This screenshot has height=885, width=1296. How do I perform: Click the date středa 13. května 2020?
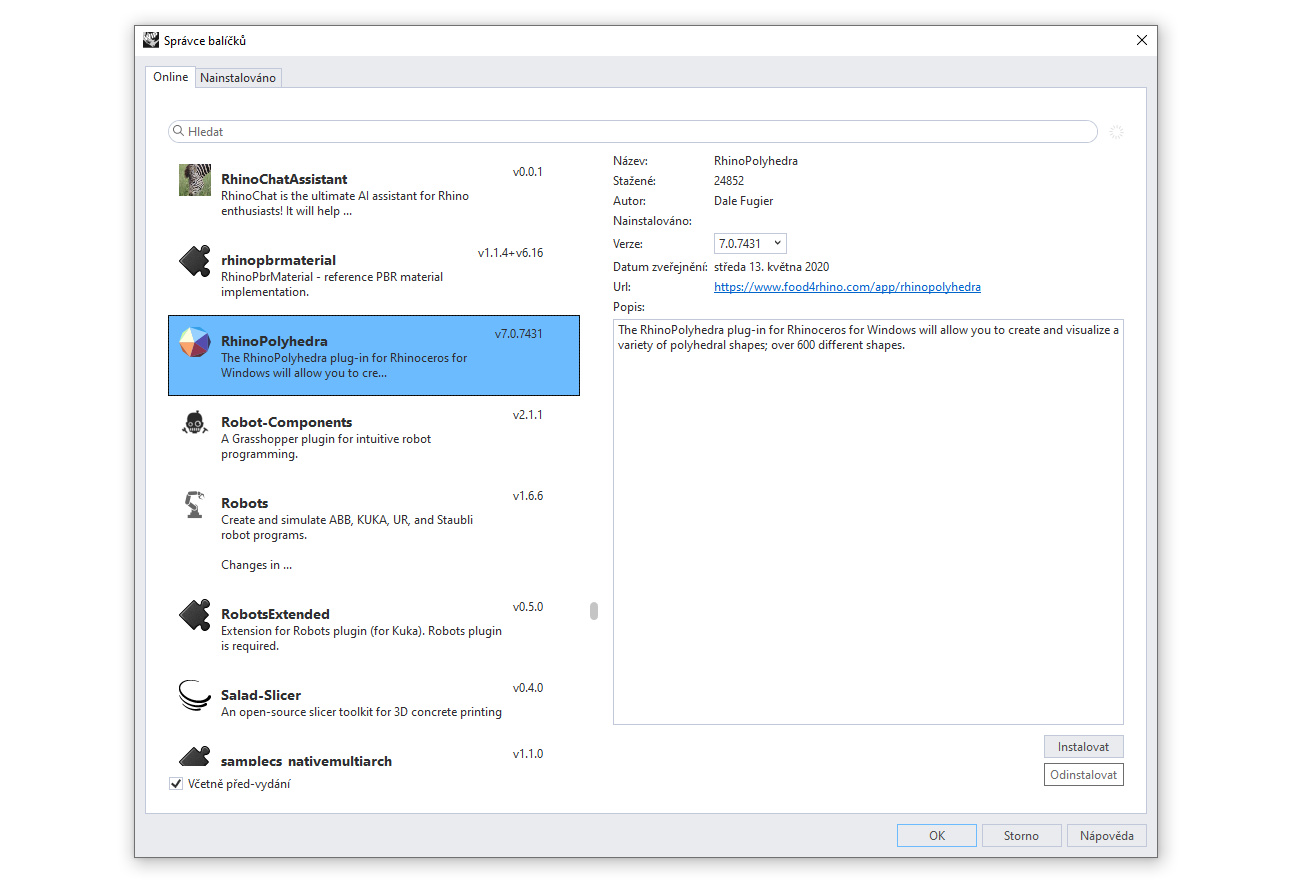[771, 267]
